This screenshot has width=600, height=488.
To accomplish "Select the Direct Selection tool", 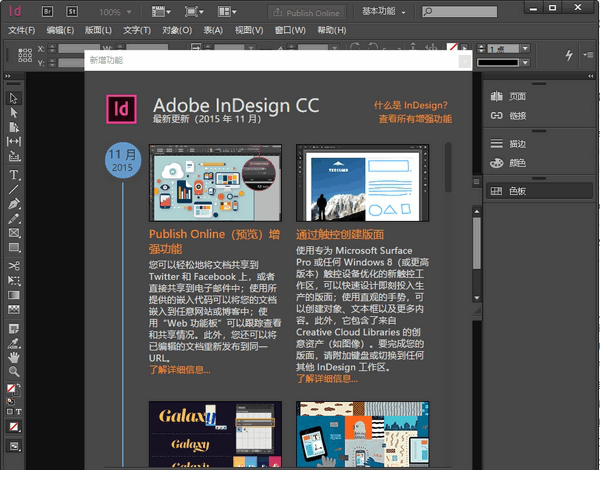I will pyautogui.click(x=14, y=113).
